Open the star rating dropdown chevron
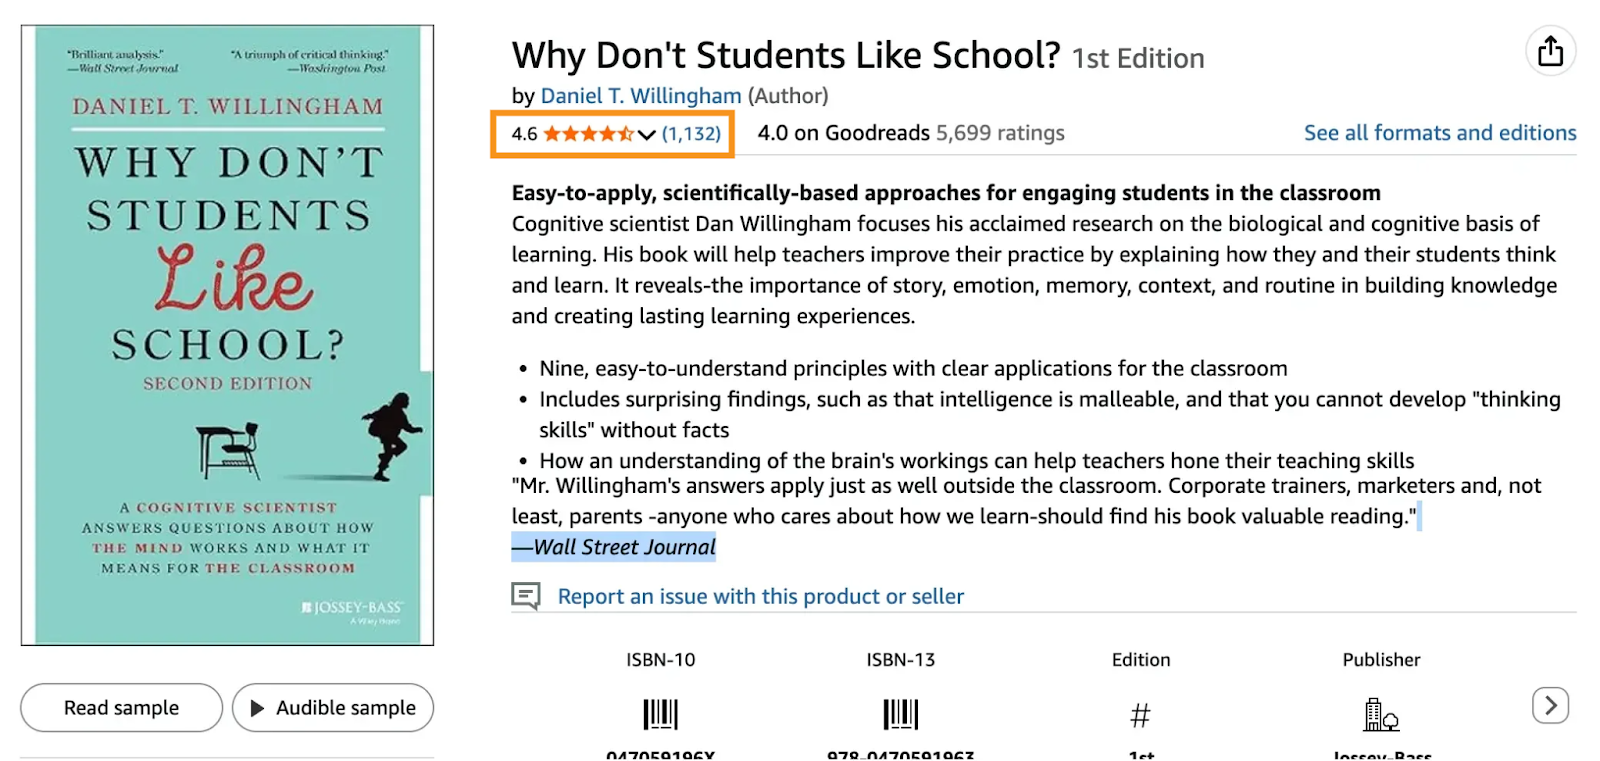Image resolution: width=1600 pixels, height=761 pixels. pos(647,135)
